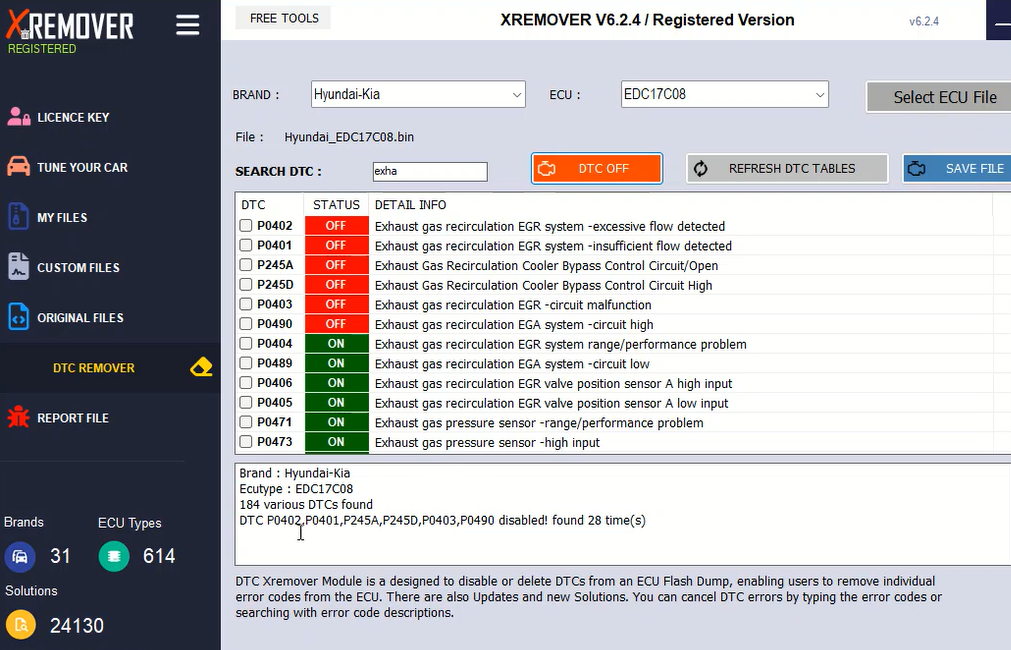This screenshot has width=1011, height=650.
Task: Tick the P0401 checkbox
Action: coord(246,245)
